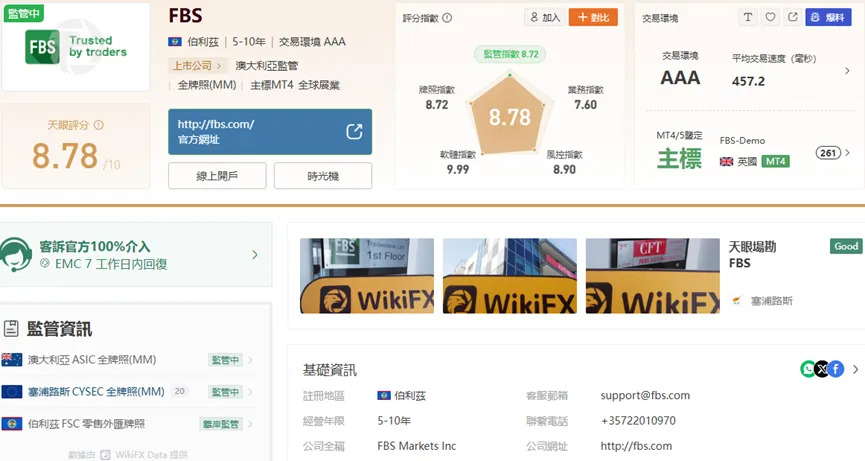Image resolution: width=865 pixels, height=461 pixels.
Task: Click the orange 對比 compare button
Action: (x=593, y=17)
